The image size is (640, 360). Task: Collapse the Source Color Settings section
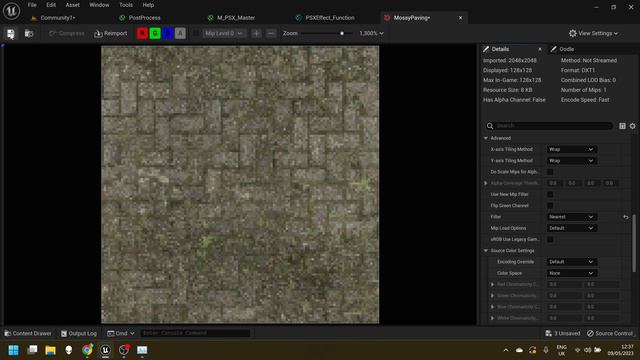tap(486, 251)
